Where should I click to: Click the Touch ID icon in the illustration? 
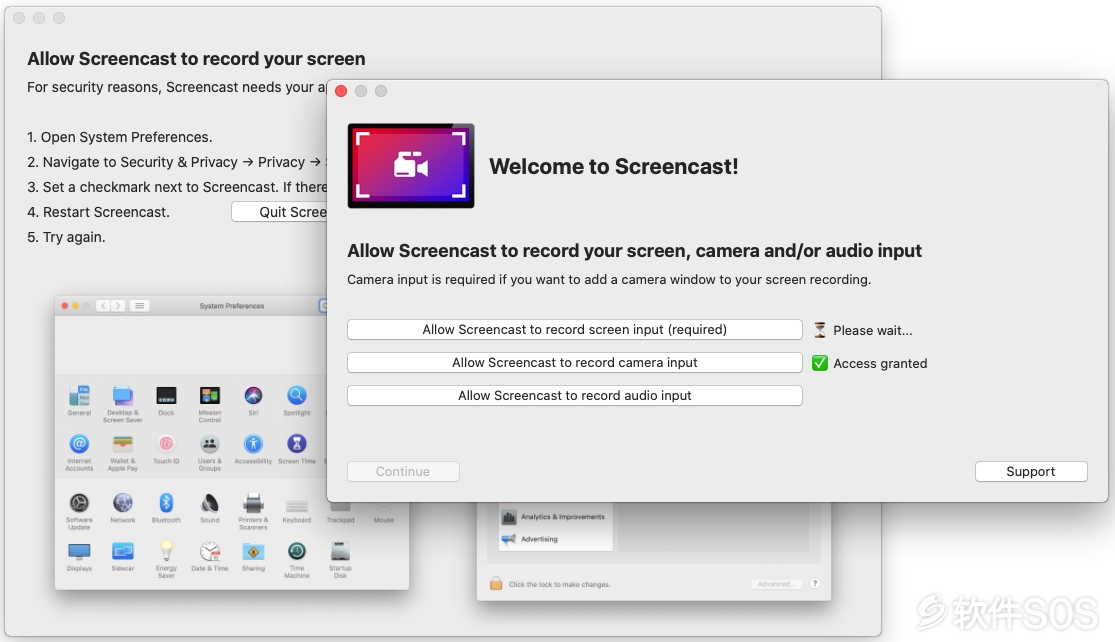tap(166, 444)
